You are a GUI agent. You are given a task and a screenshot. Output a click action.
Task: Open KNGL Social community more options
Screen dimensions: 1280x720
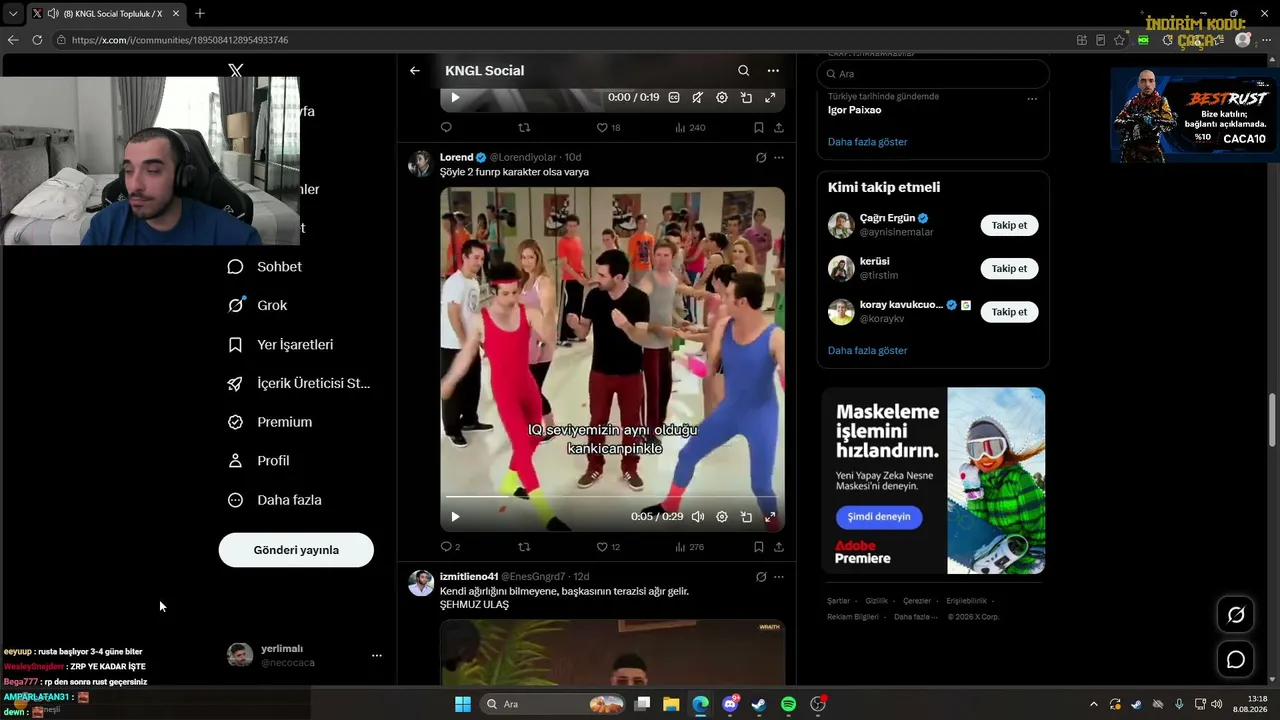[773, 71]
